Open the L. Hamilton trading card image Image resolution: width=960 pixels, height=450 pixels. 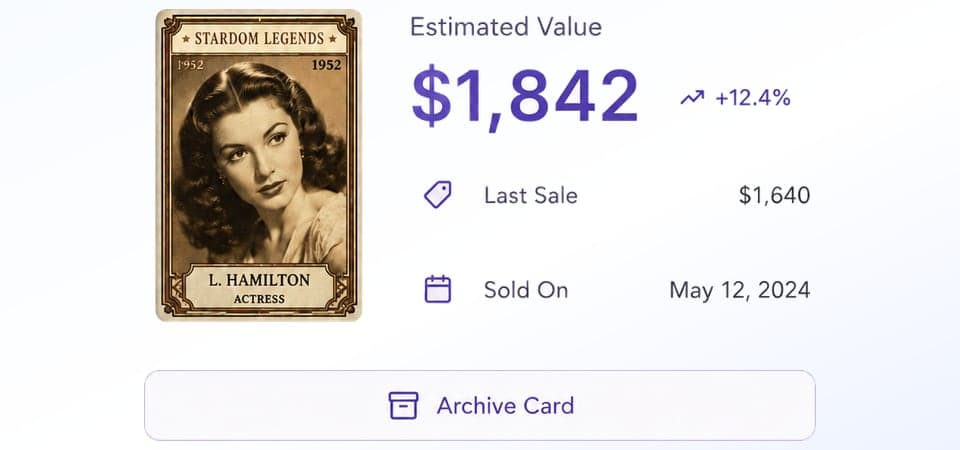pyautogui.click(x=258, y=165)
